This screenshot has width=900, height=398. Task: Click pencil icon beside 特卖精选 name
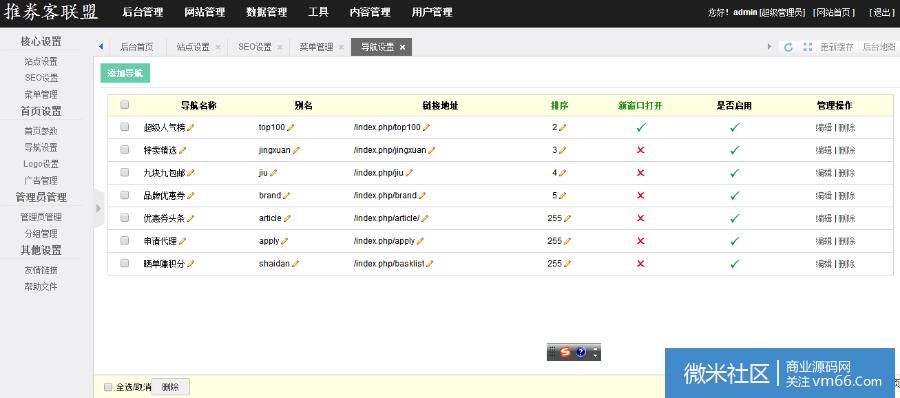click(x=183, y=150)
